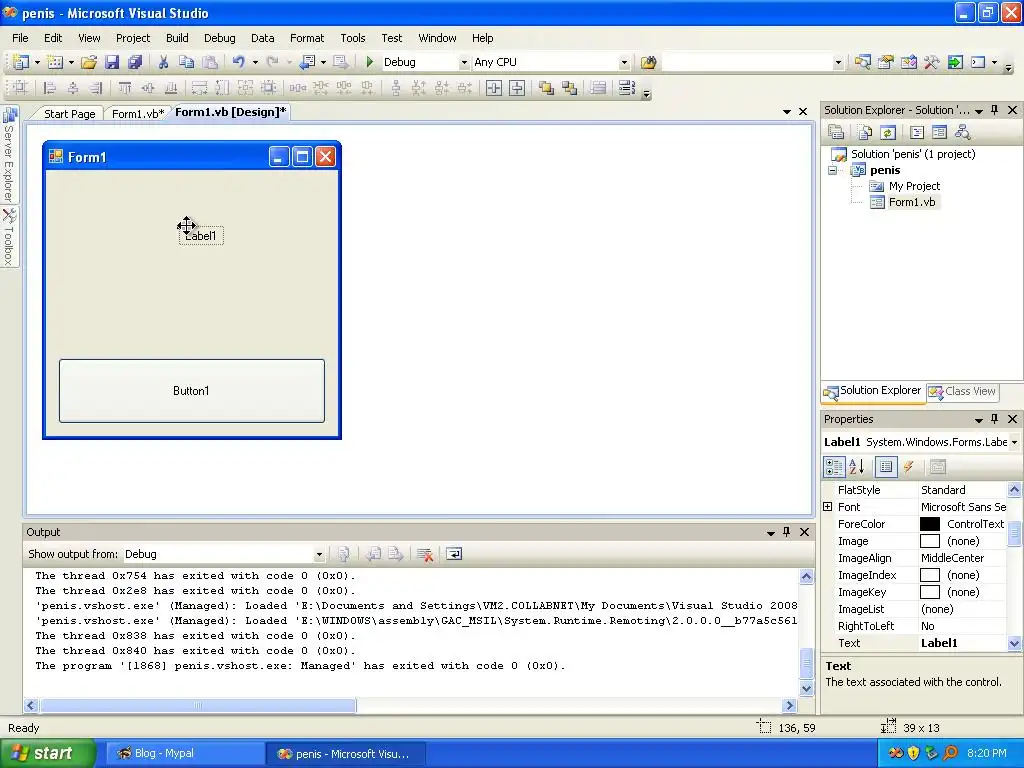Show Events with the lightning bolt icon
This screenshot has width=1024, height=768.
(x=908, y=467)
